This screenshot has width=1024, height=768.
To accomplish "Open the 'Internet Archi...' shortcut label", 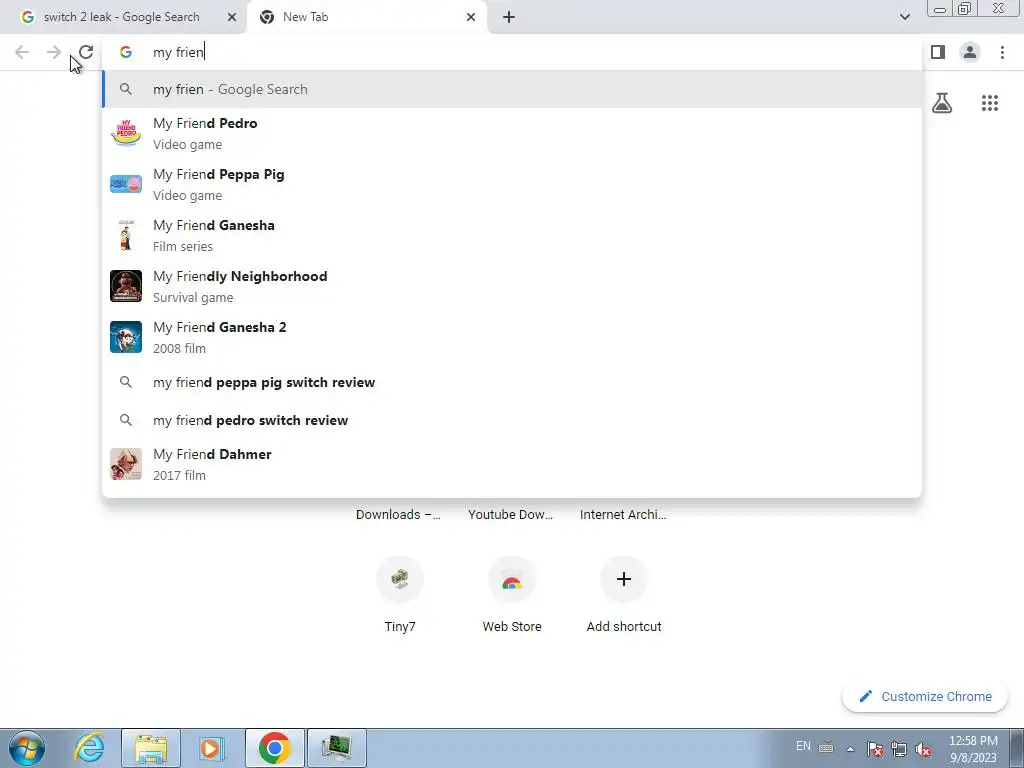I will point(623,515).
